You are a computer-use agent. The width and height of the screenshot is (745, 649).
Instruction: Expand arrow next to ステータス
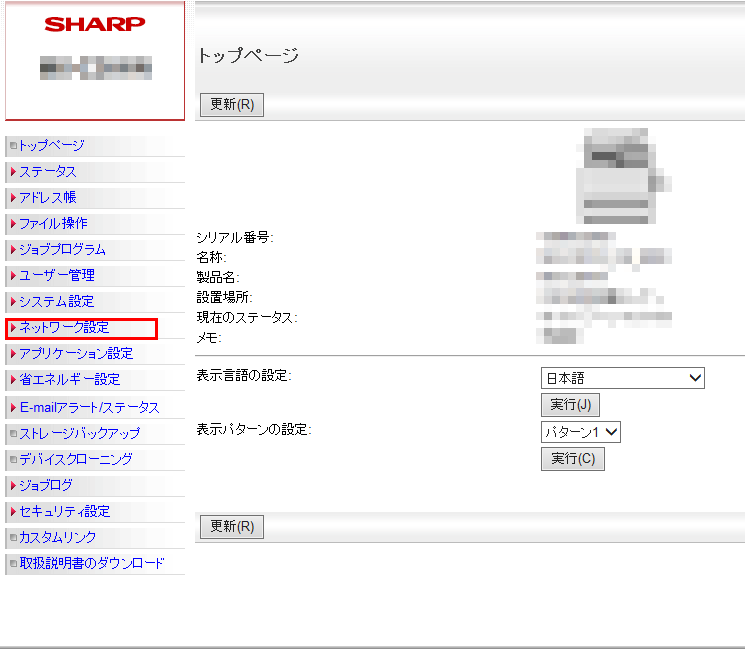coord(13,172)
